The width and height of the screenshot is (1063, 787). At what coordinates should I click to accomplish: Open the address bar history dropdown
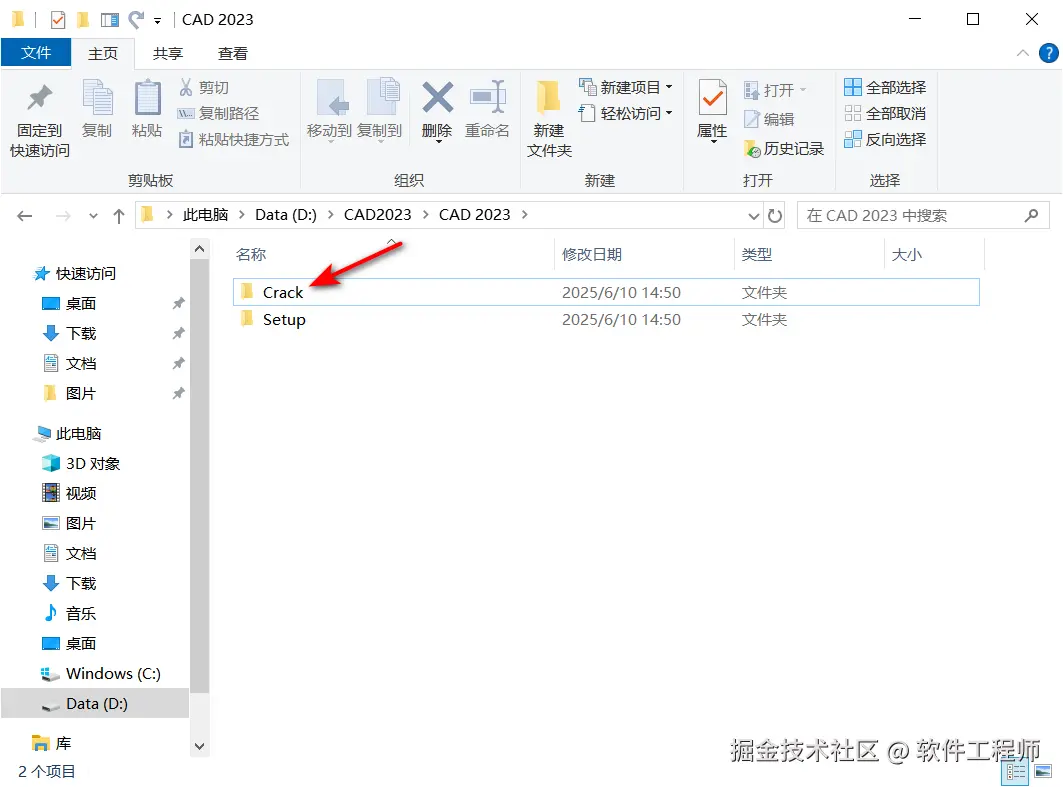point(753,216)
